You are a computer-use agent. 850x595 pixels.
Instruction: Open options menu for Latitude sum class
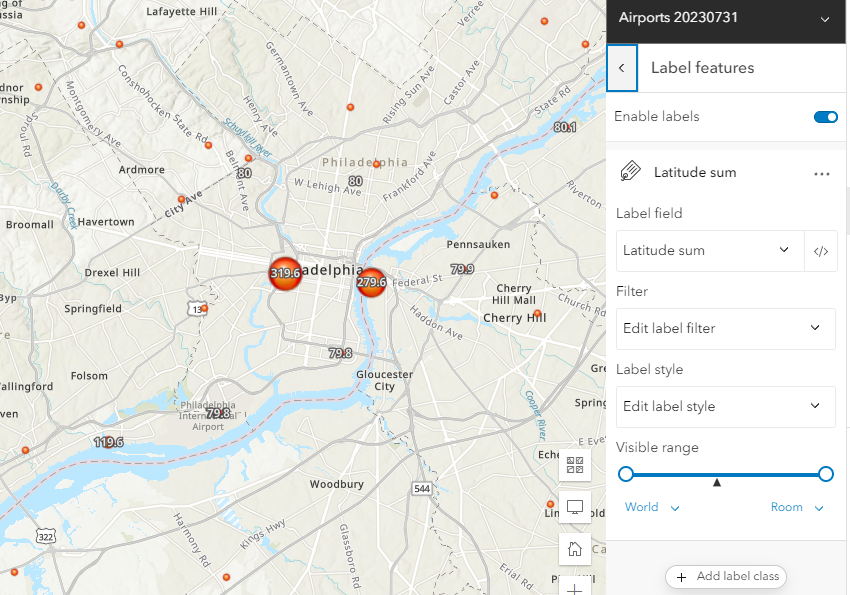822,174
